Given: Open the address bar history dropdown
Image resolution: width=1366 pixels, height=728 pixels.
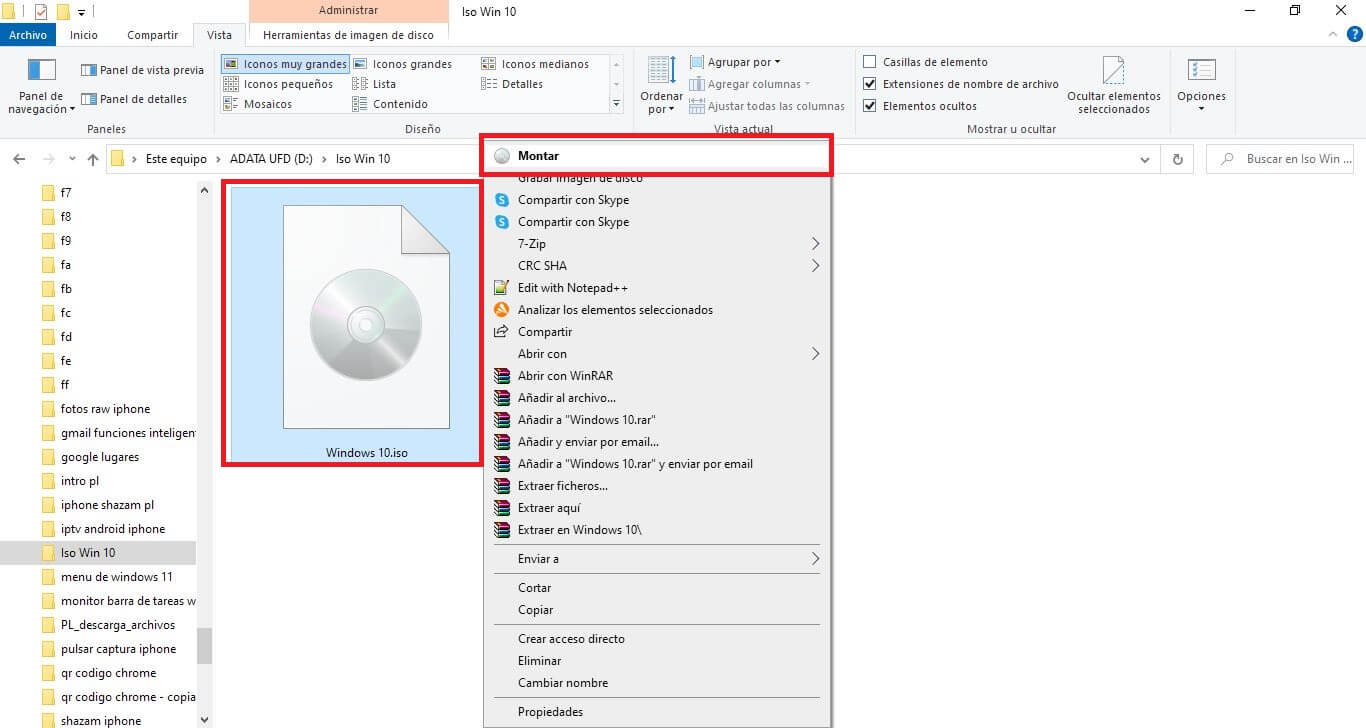Looking at the screenshot, I should [1145, 159].
